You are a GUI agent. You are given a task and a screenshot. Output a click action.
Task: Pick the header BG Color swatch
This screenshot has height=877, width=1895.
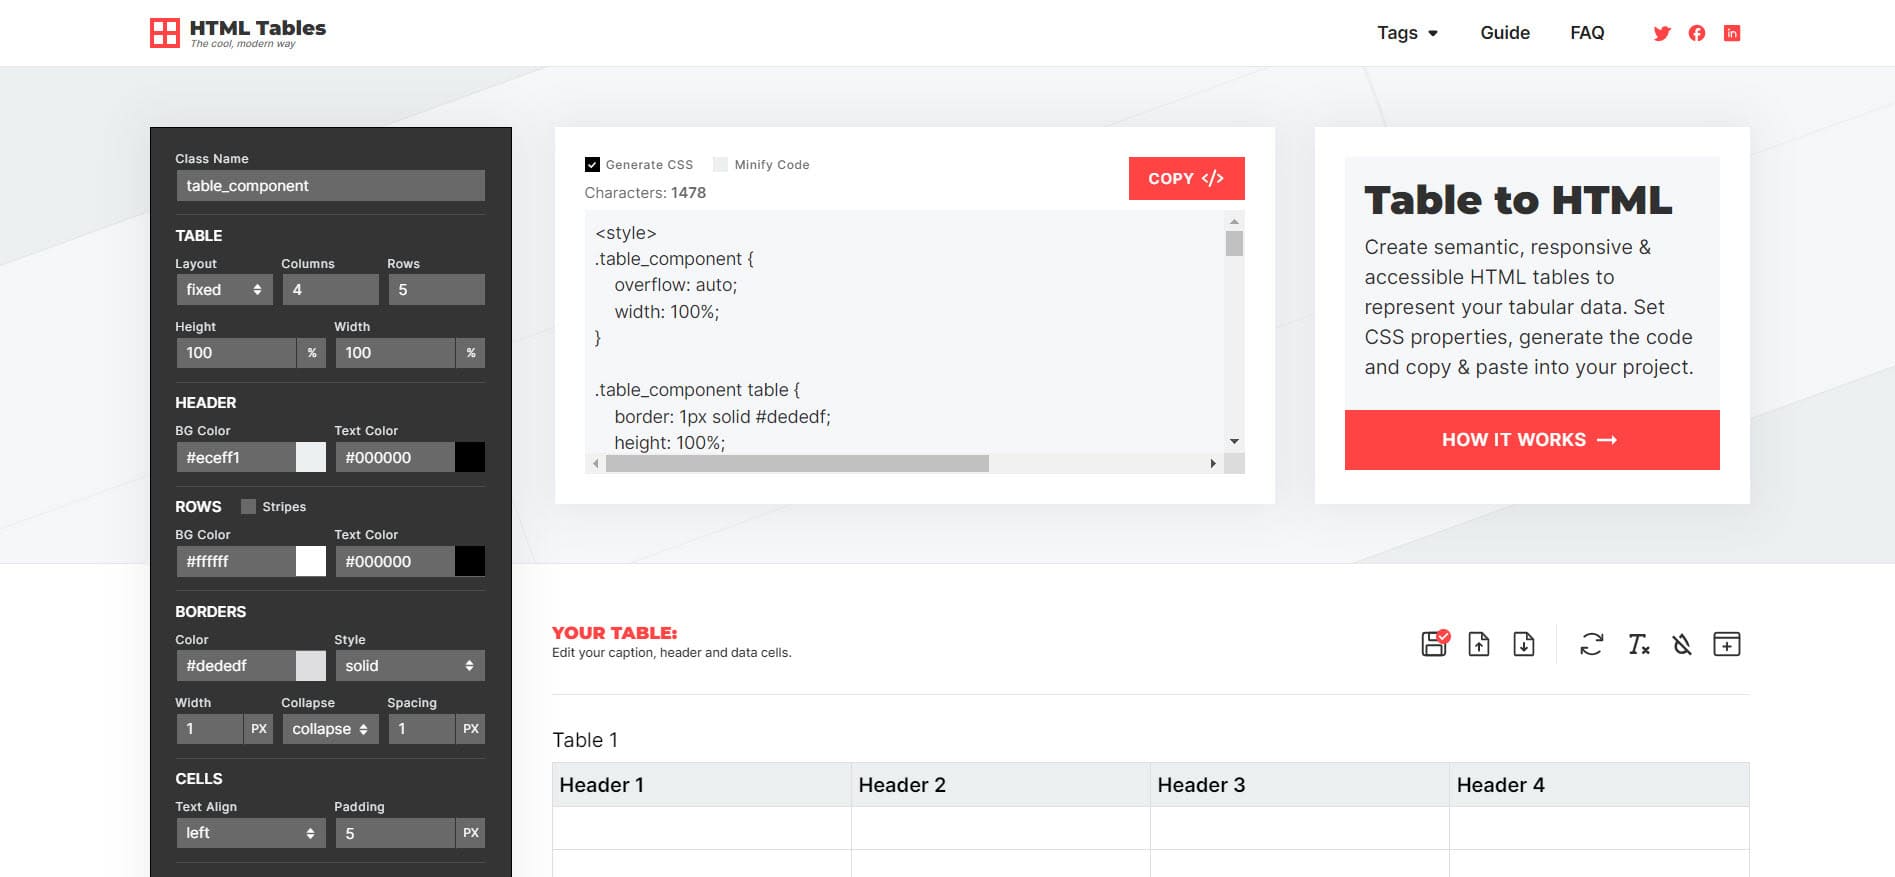point(311,458)
